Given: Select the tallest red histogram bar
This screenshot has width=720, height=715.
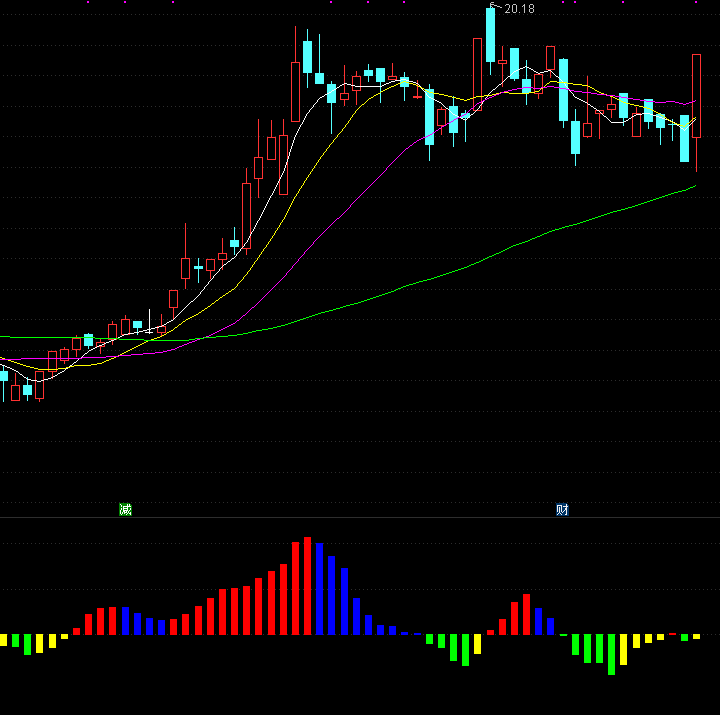Looking at the screenshot, I should 308,586.
